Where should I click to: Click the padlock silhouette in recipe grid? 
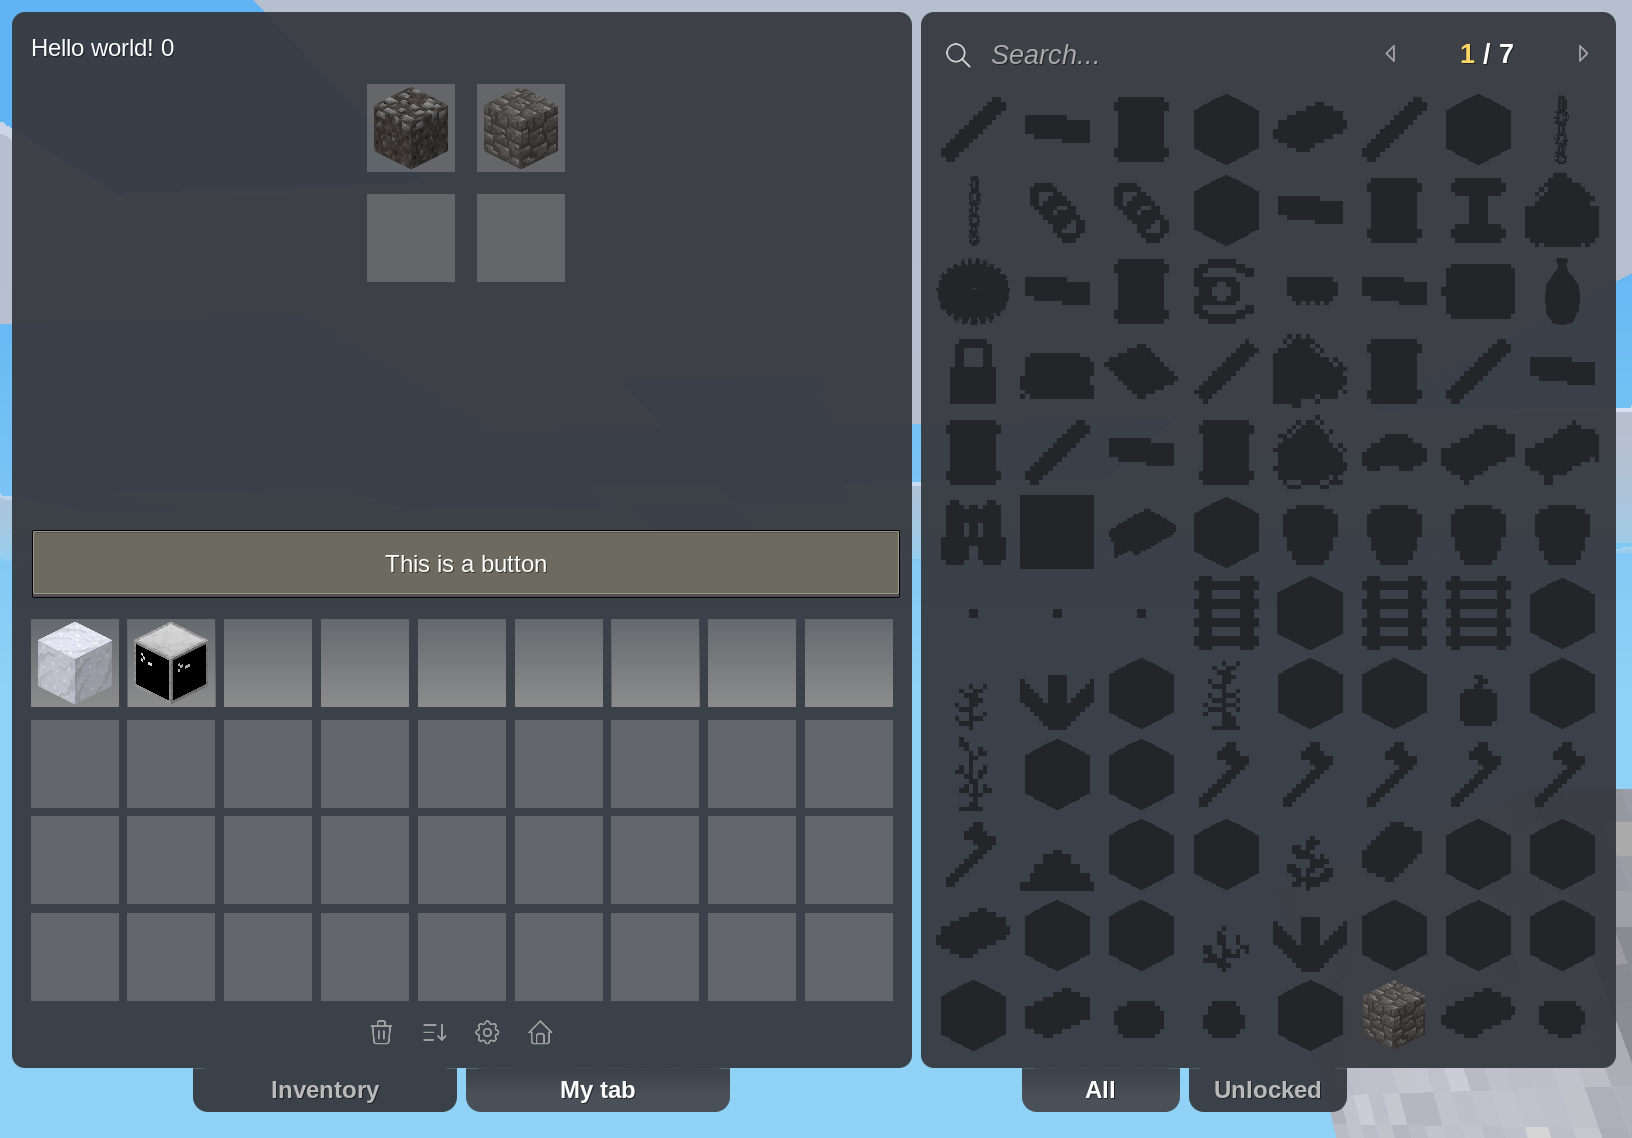tap(972, 372)
